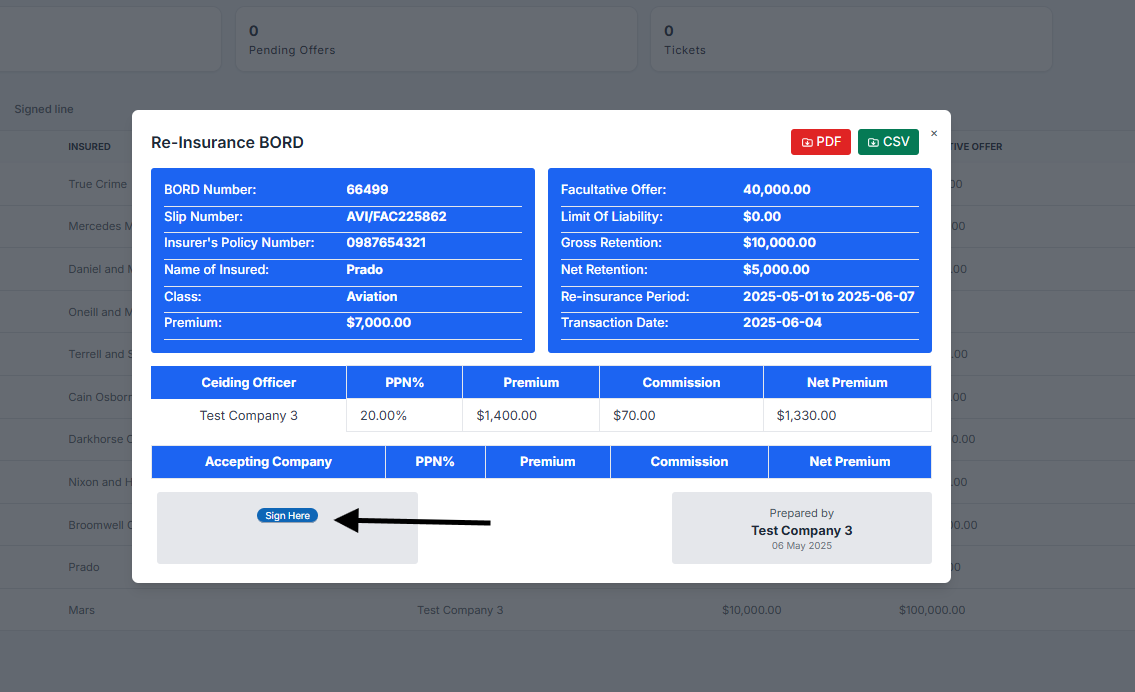Screen dimensions: 1135x692
Task: Click the Ceiding Officer column header
Action: [248, 382]
